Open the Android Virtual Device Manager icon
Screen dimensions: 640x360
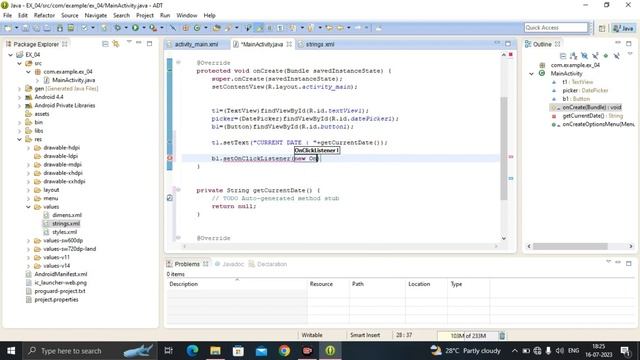point(71,28)
